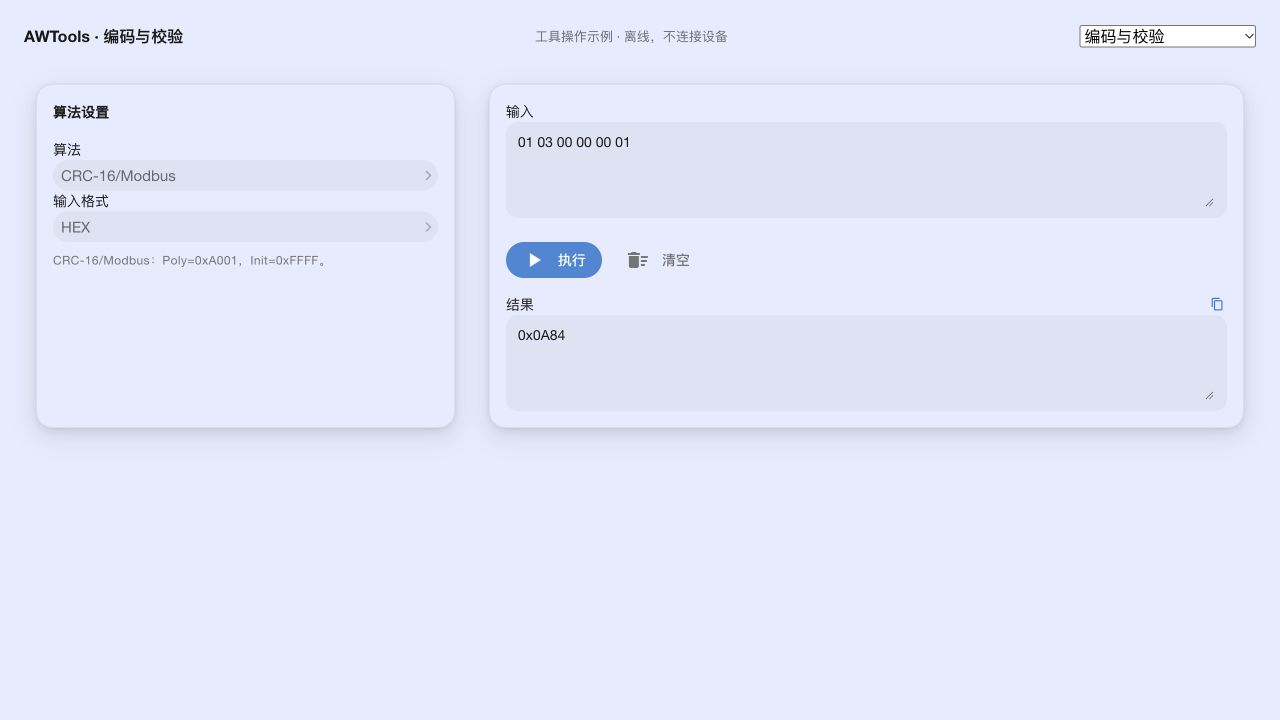Click the 结果 label
1280x720 pixels.
[520, 304]
